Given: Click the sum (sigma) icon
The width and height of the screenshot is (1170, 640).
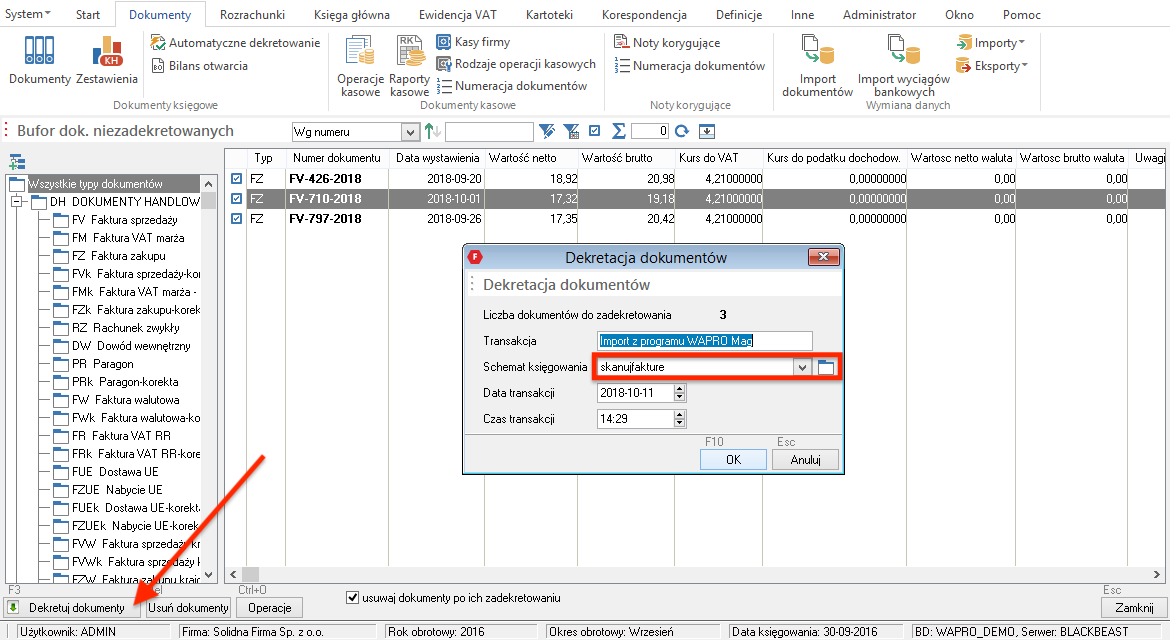Looking at the screenshot, I should (x=619, y=131).
